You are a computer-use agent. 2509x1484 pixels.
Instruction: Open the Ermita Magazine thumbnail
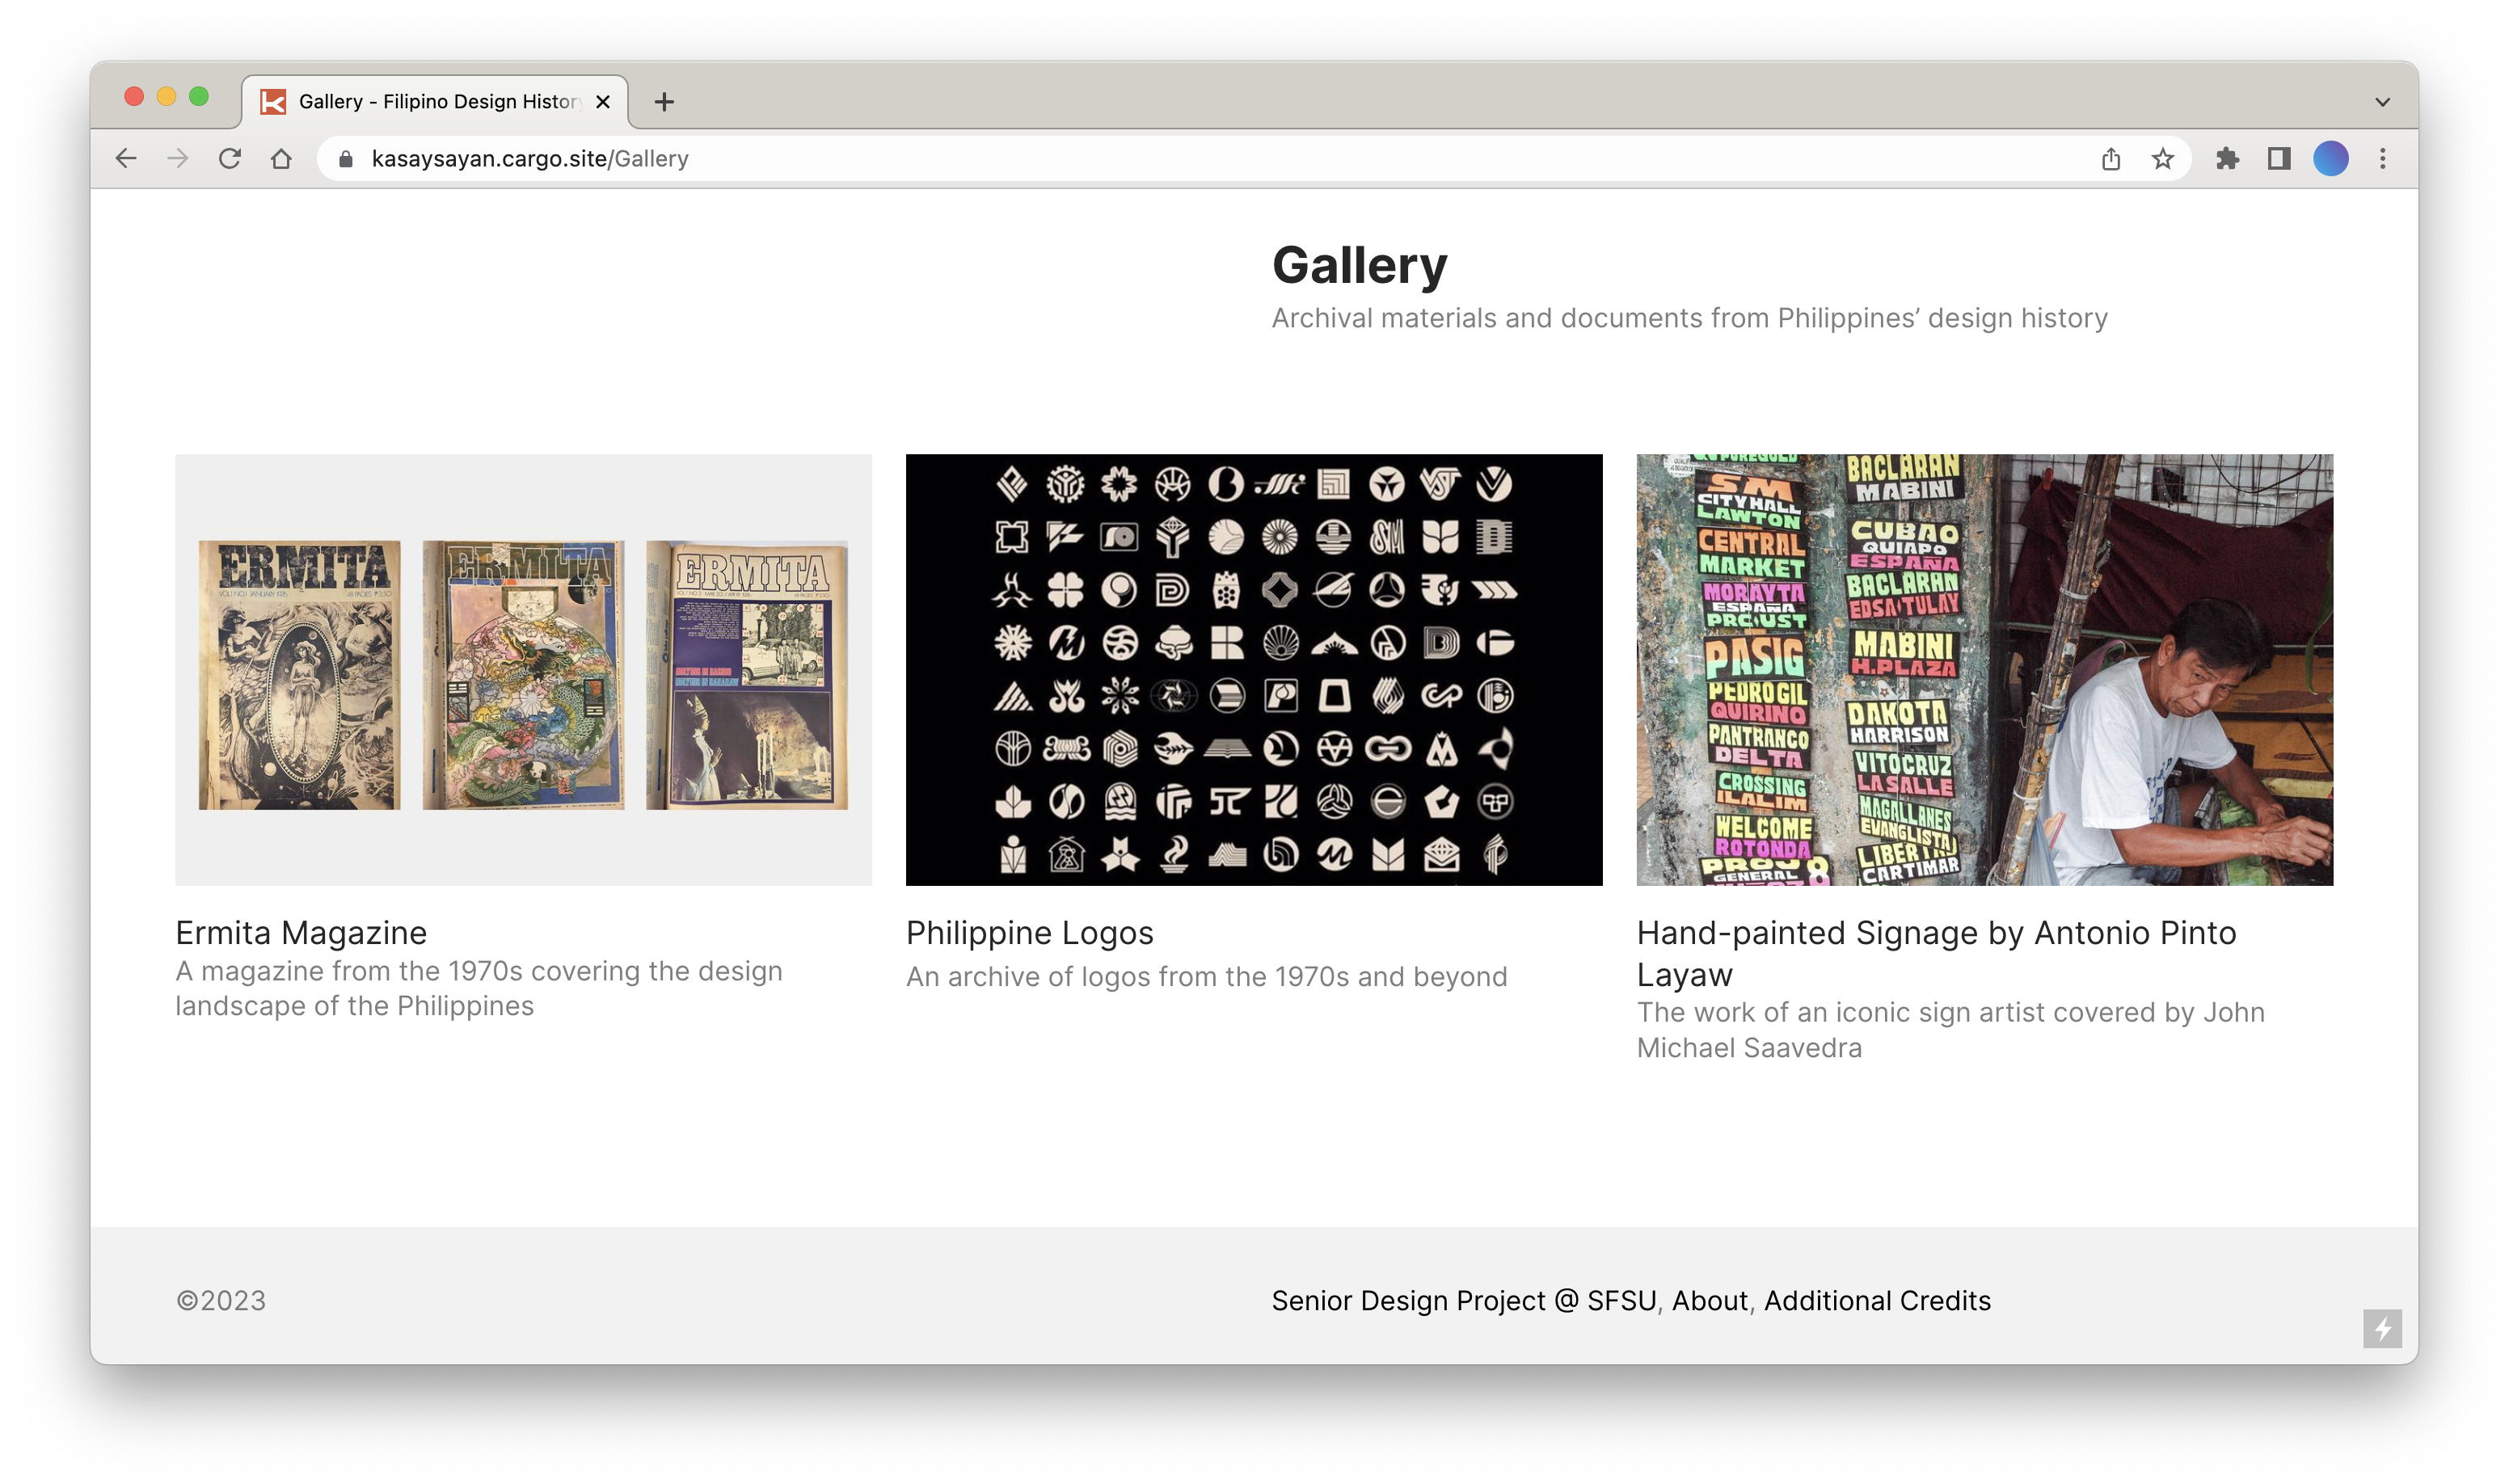(x=523, y=669)
